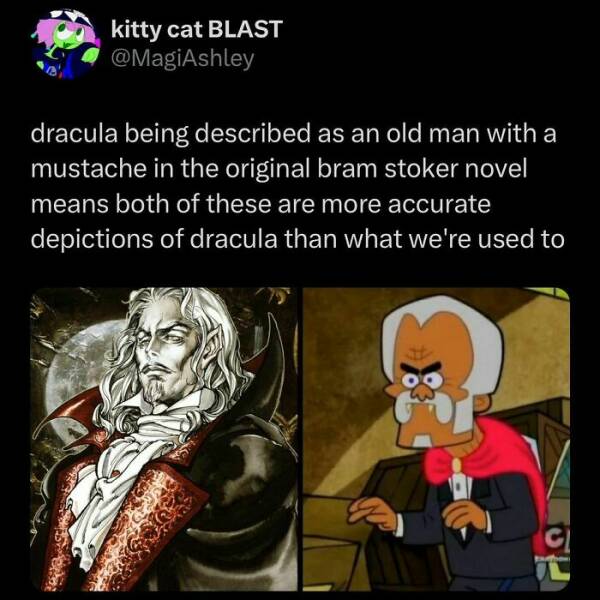Click the word "mustache" in the tweet
The image size is (600, 600).
(x=89, y=168)
